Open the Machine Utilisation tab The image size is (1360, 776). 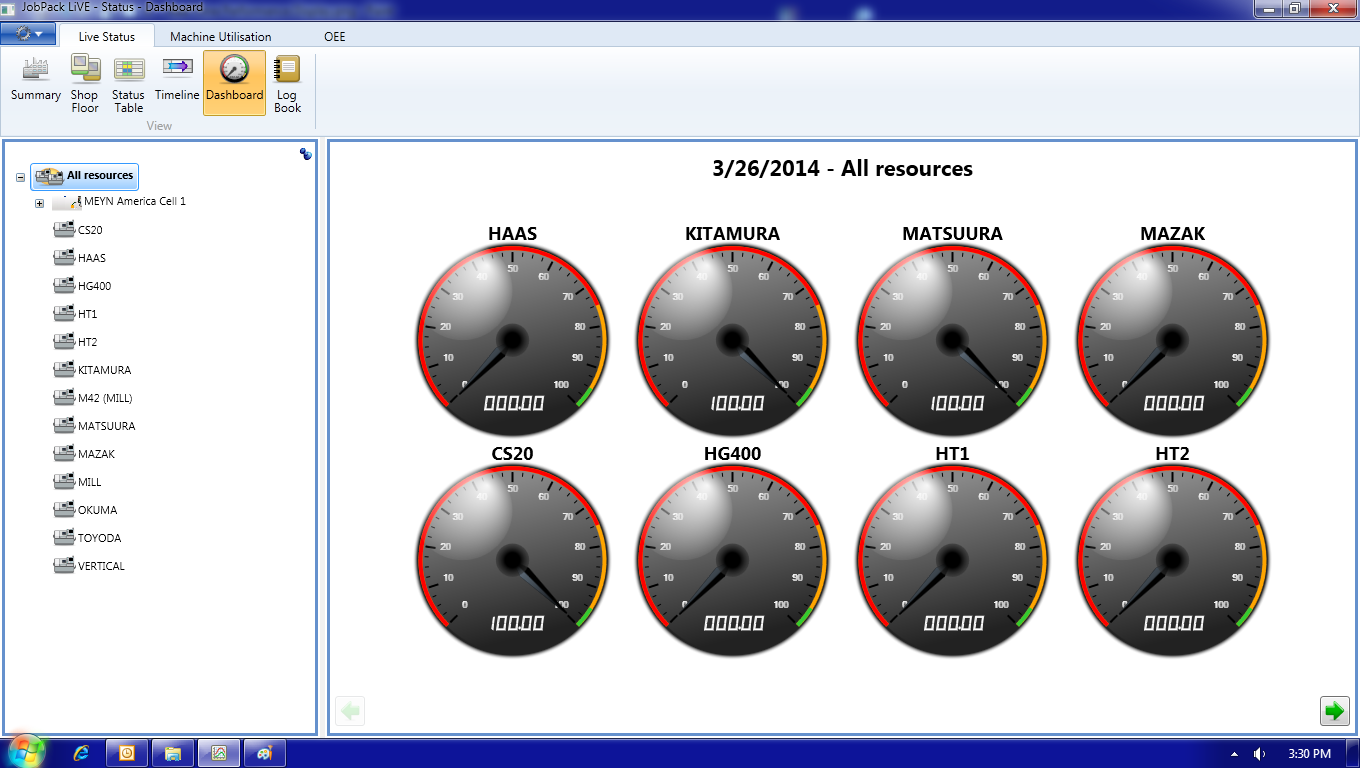(221, 37)
